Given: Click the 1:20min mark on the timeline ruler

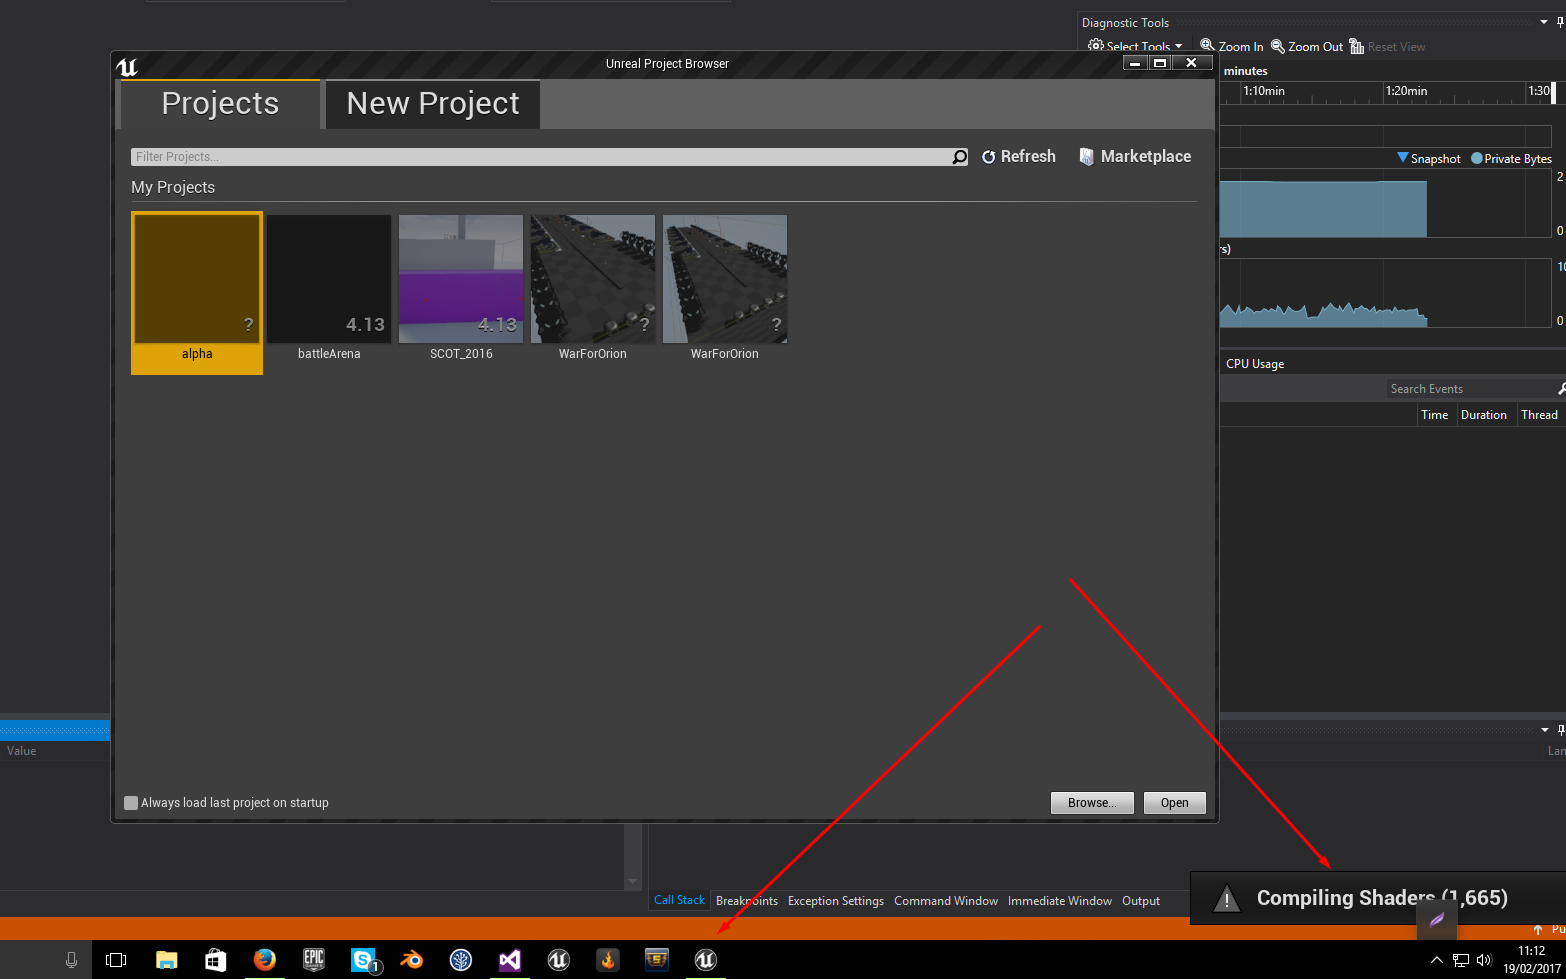Looking at the screenshot, I should pyautogui.click(x=1406, y=91).
